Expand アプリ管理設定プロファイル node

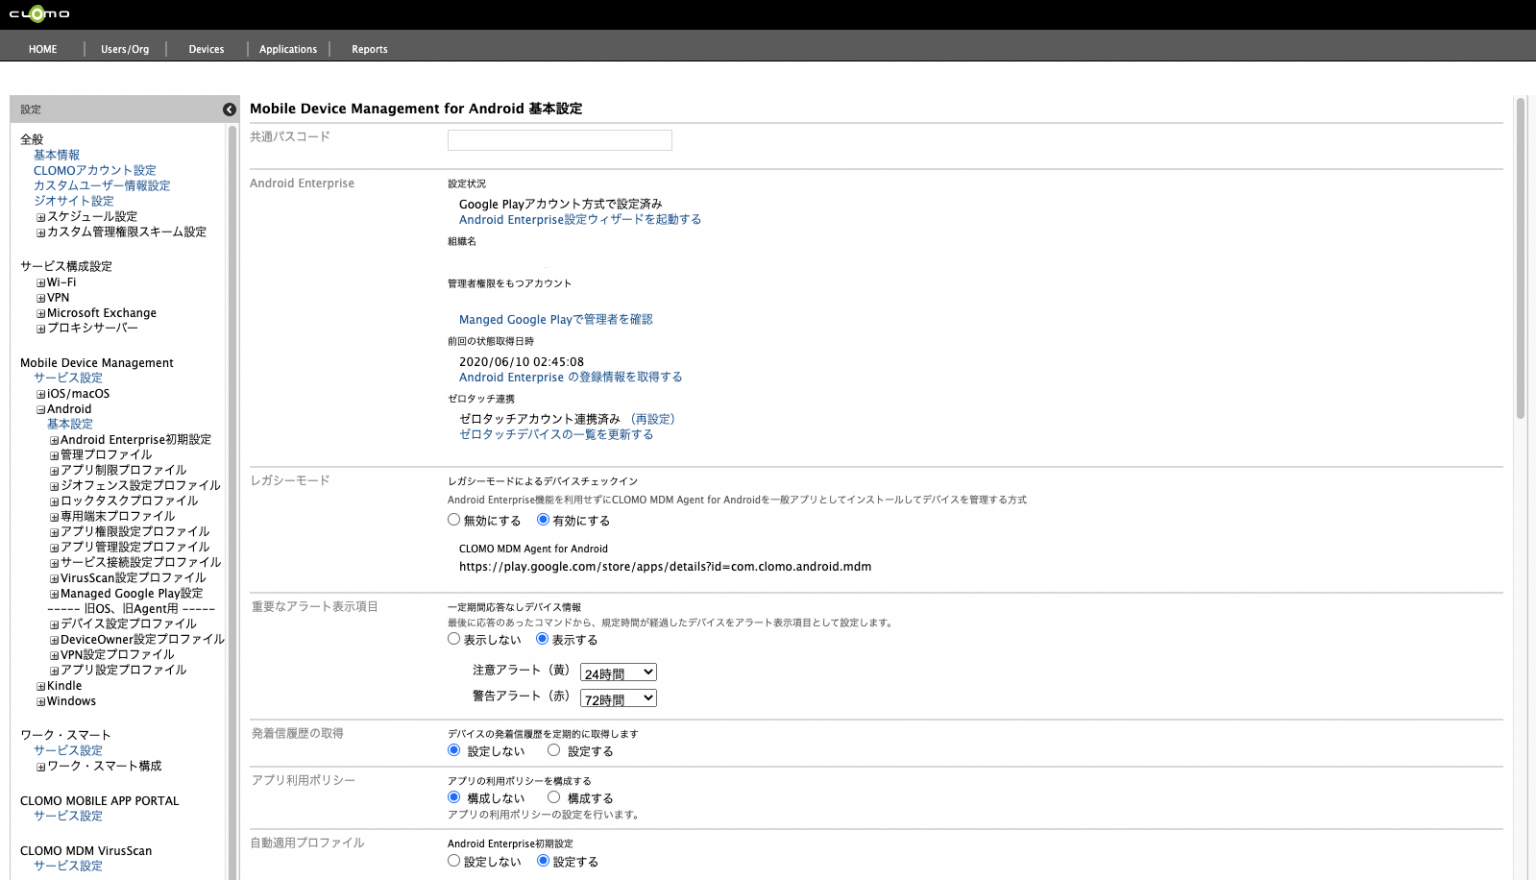(54, 548)
